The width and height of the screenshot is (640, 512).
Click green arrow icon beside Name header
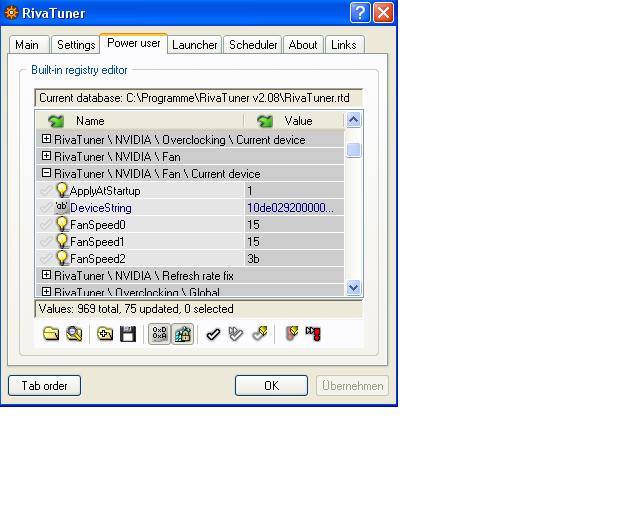[x=56, y=121]
